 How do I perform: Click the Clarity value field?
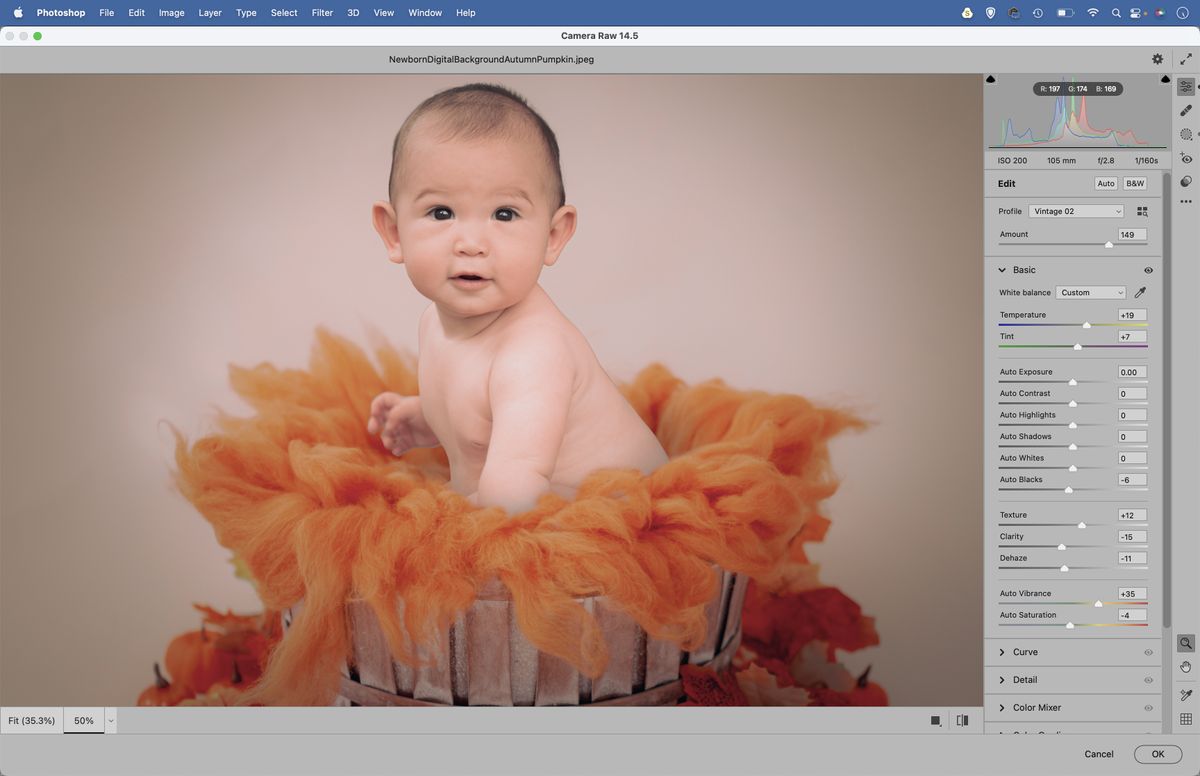[x=1132, y=537]
